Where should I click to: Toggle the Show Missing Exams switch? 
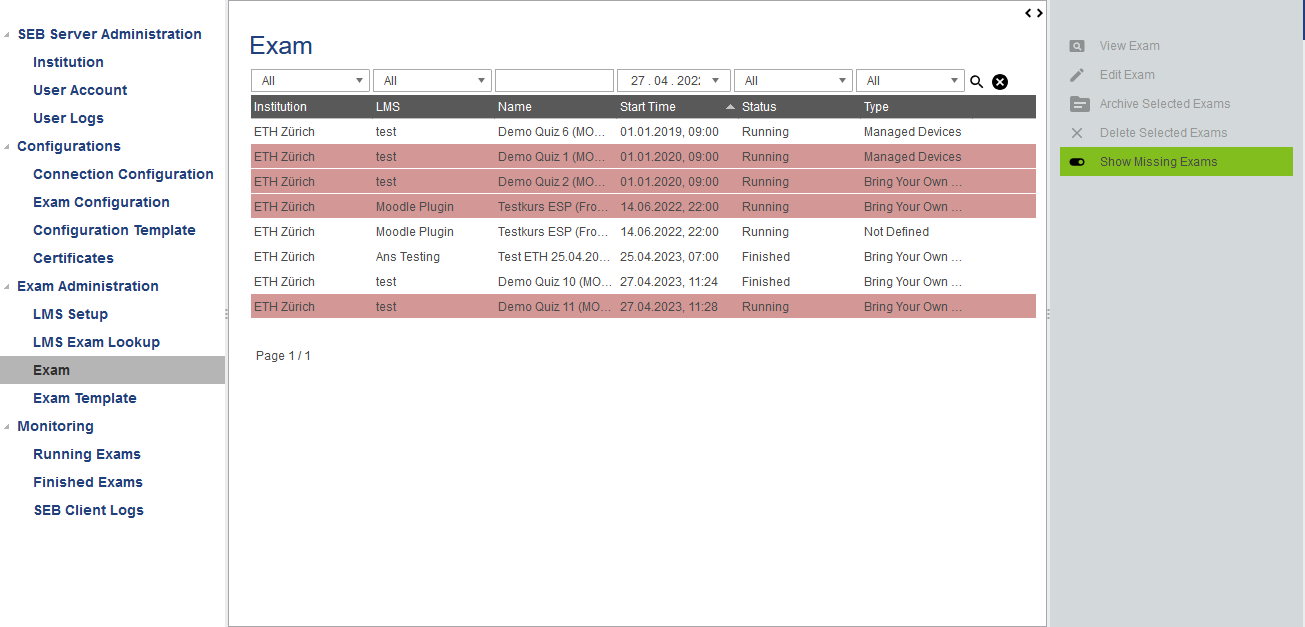[x=1077, y=162]
